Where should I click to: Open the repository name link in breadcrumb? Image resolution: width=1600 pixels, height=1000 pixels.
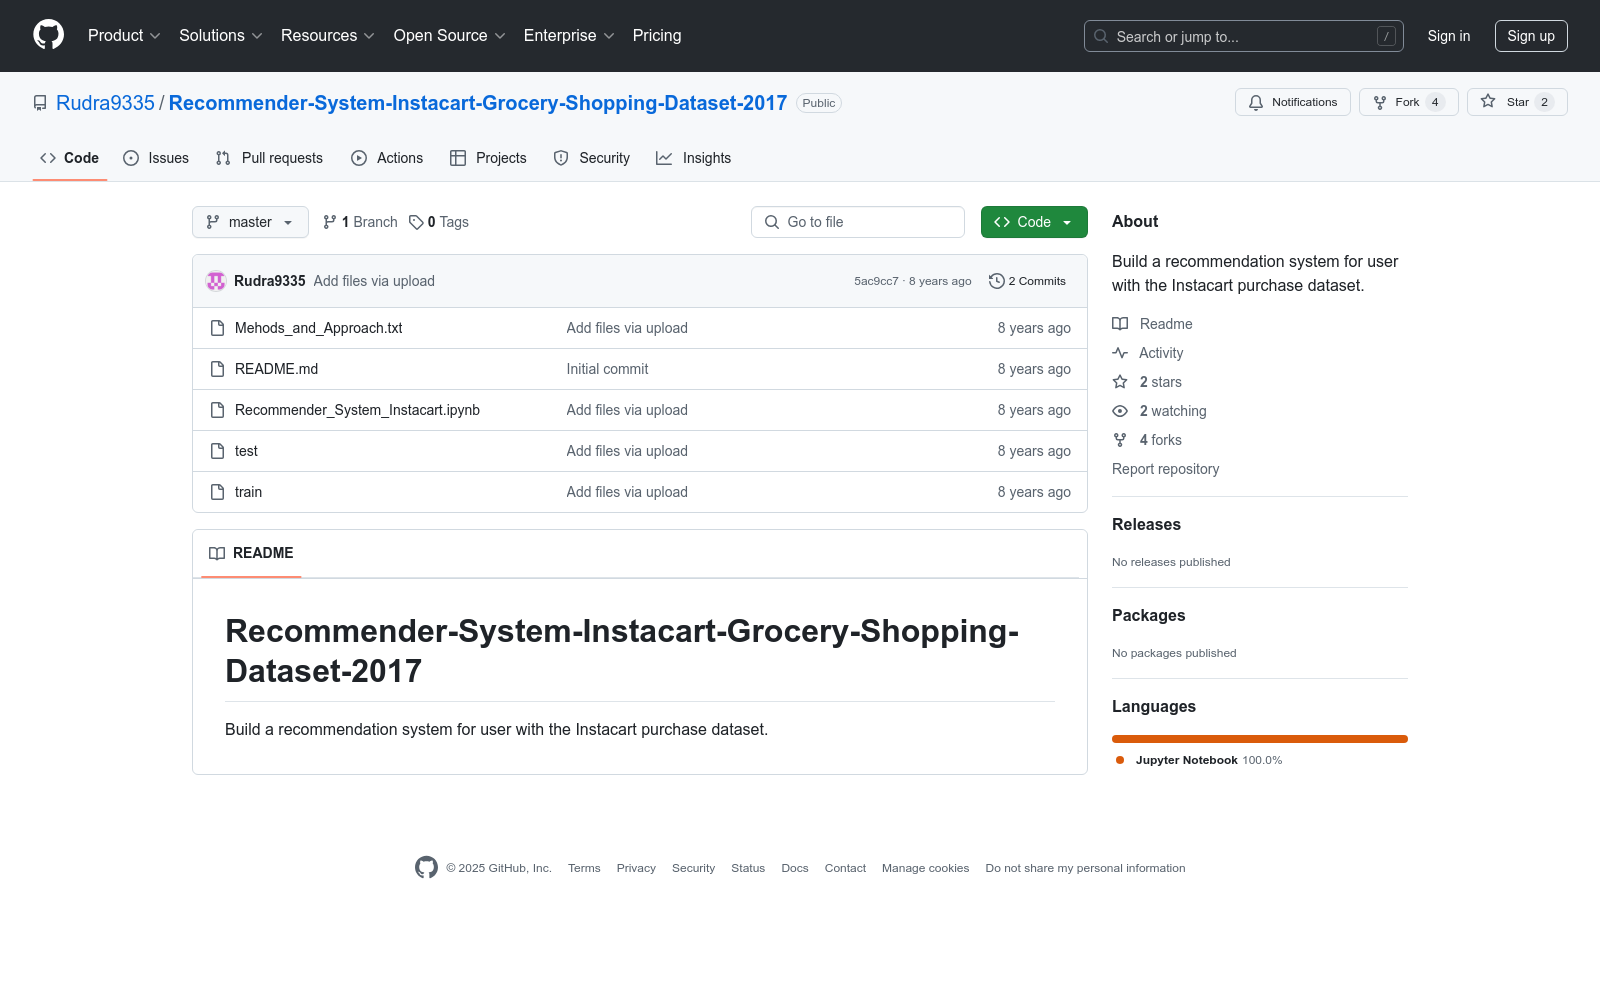tap(478, 103)
